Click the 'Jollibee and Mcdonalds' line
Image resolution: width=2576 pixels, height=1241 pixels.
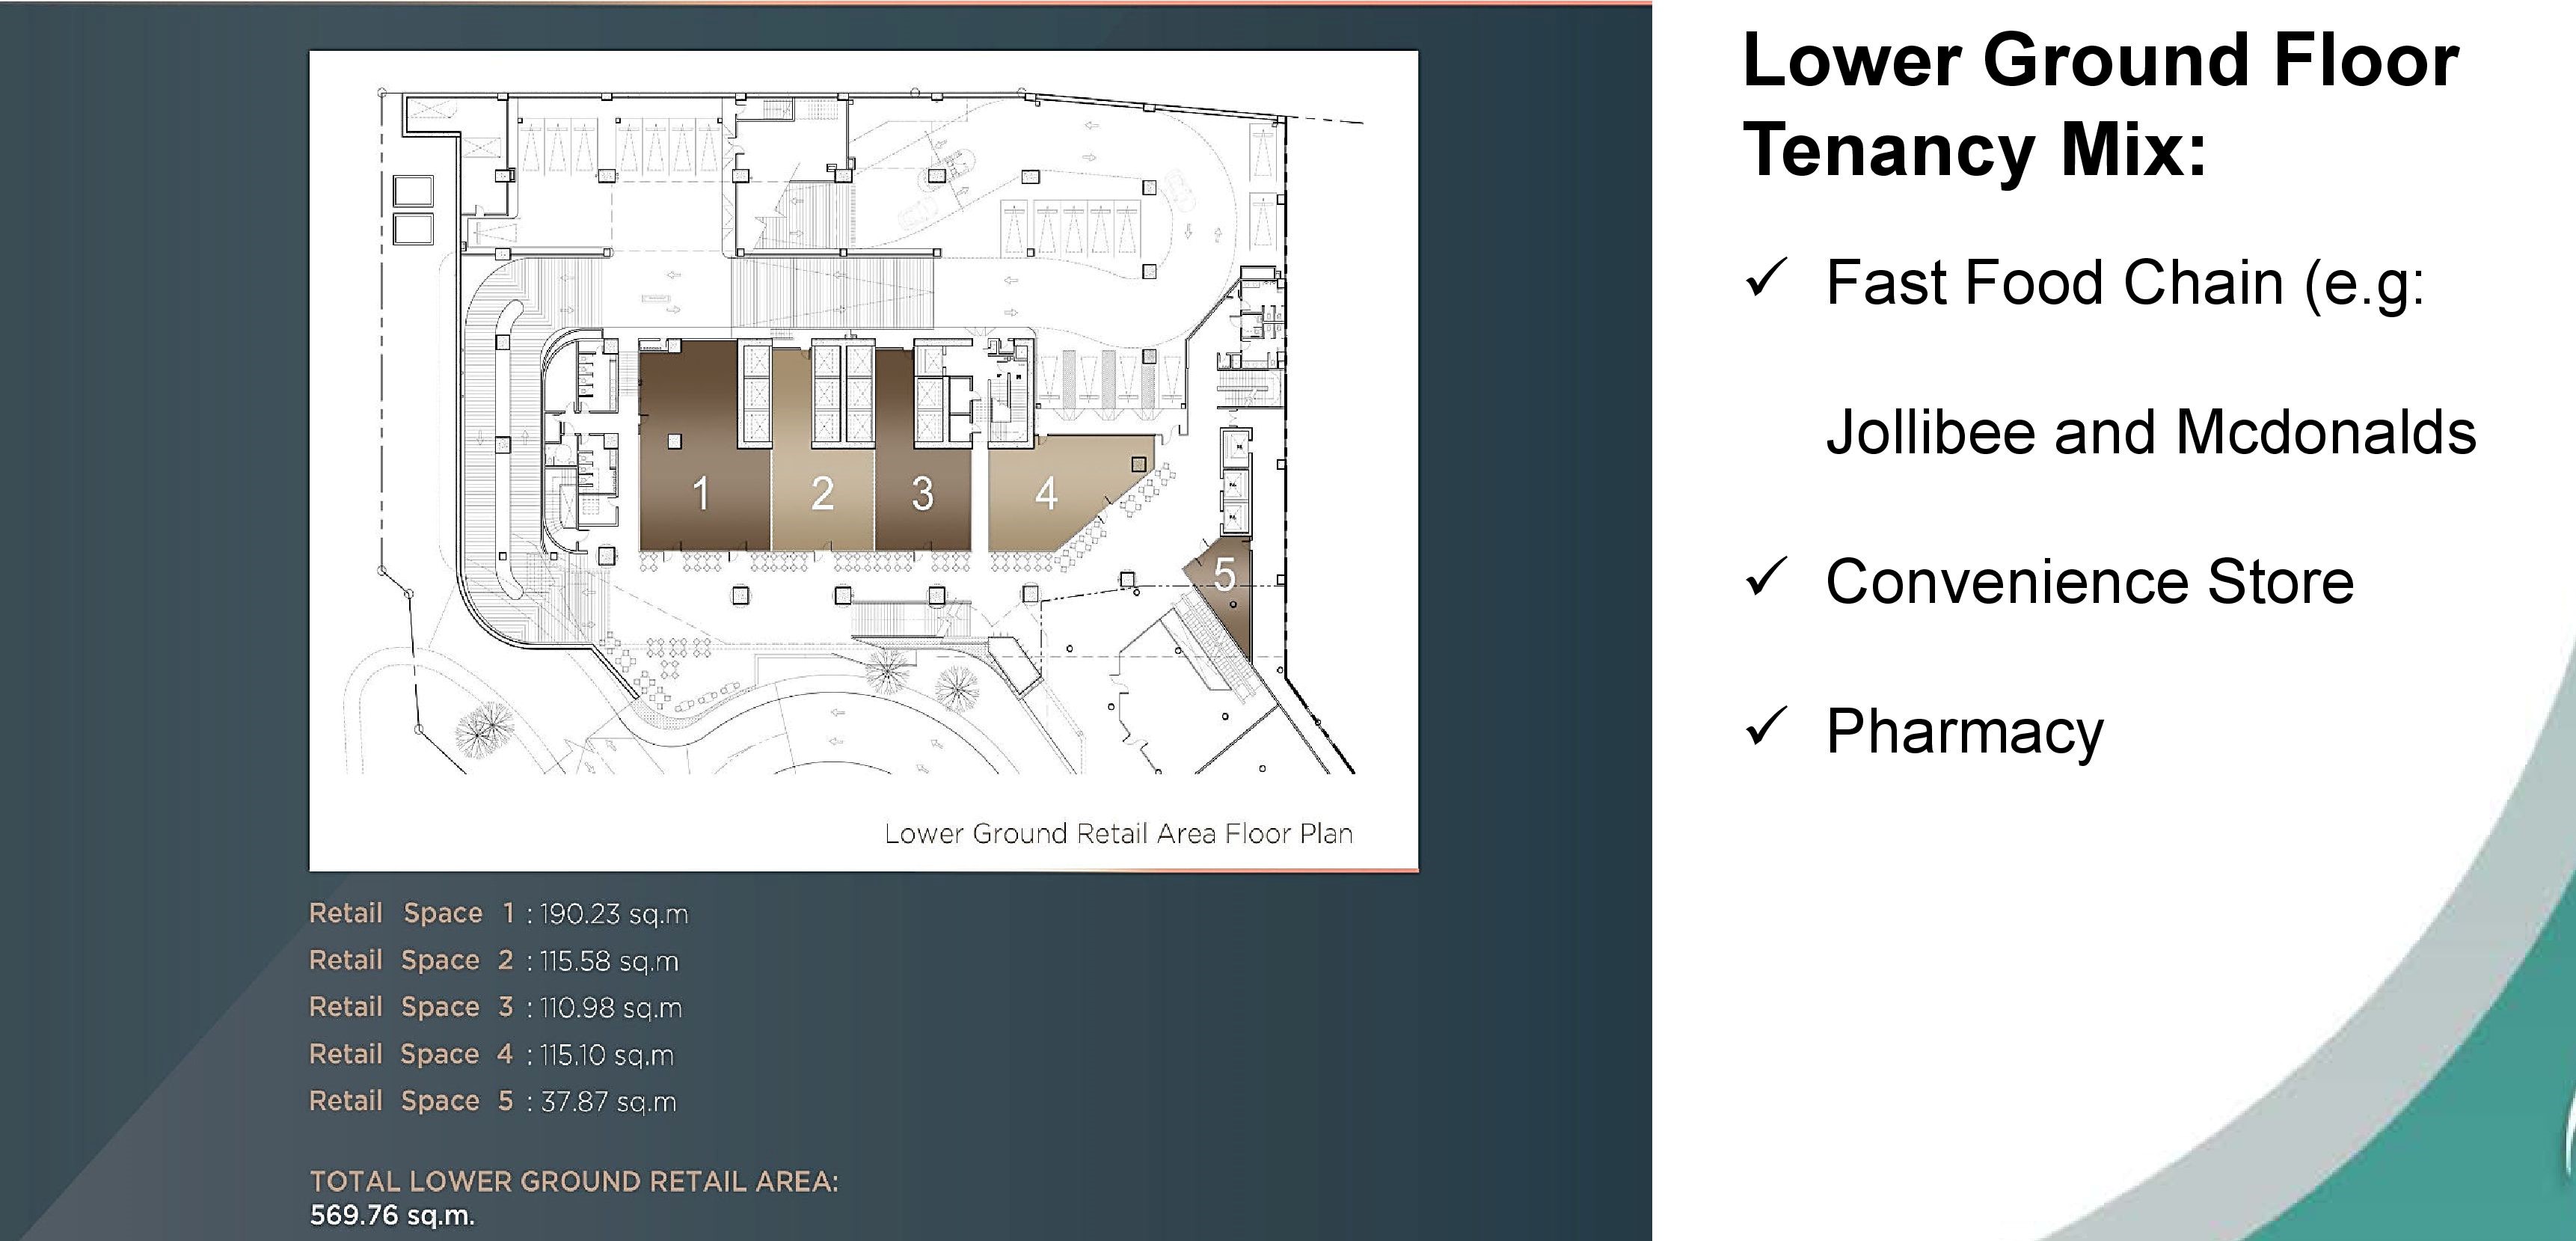(2151, 432)
